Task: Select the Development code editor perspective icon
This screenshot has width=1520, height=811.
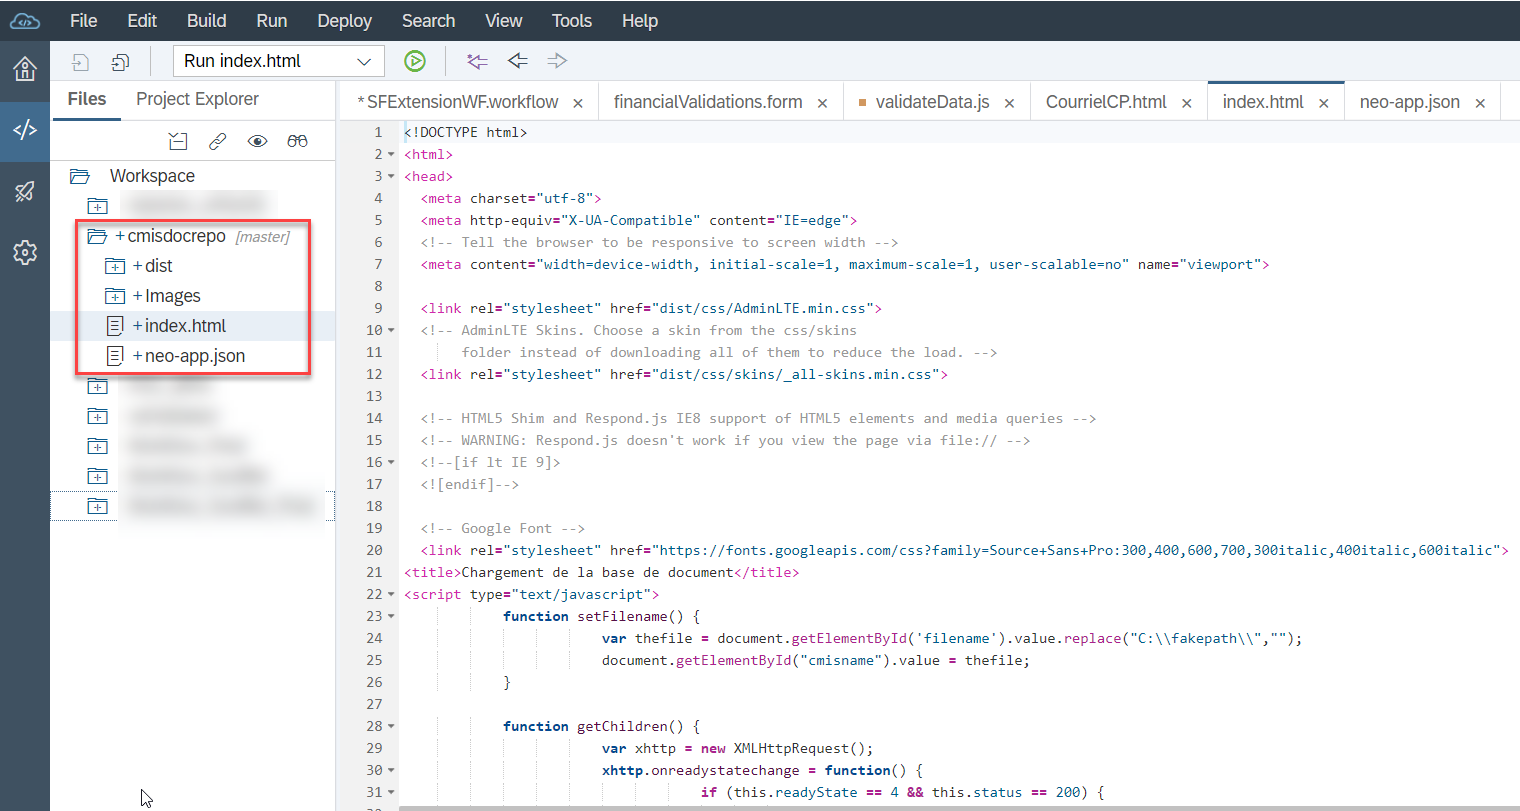Action: click(25, 131)
